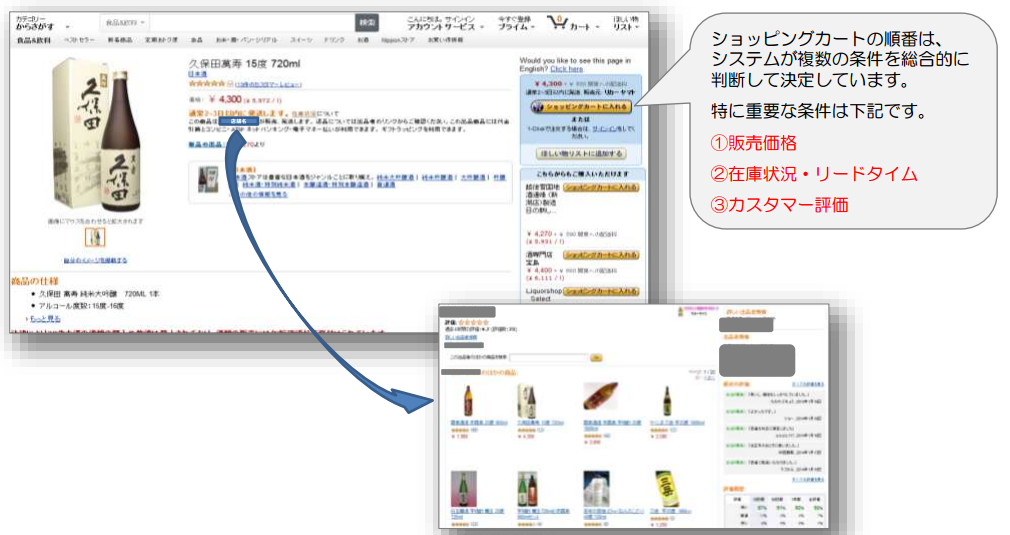This screenshot has width=1010, height=535.
Task: Click the Go button in seller store page
Action: 596,357
